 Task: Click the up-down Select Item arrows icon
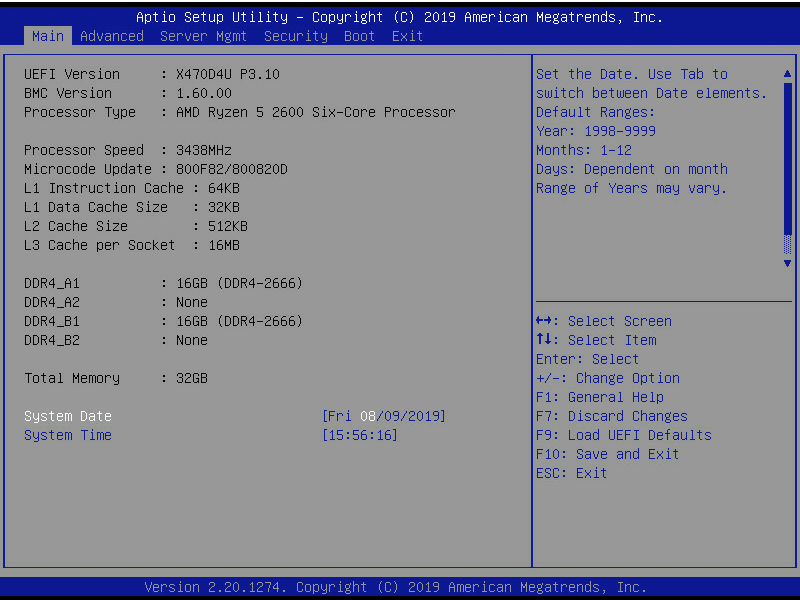(544, 339)
